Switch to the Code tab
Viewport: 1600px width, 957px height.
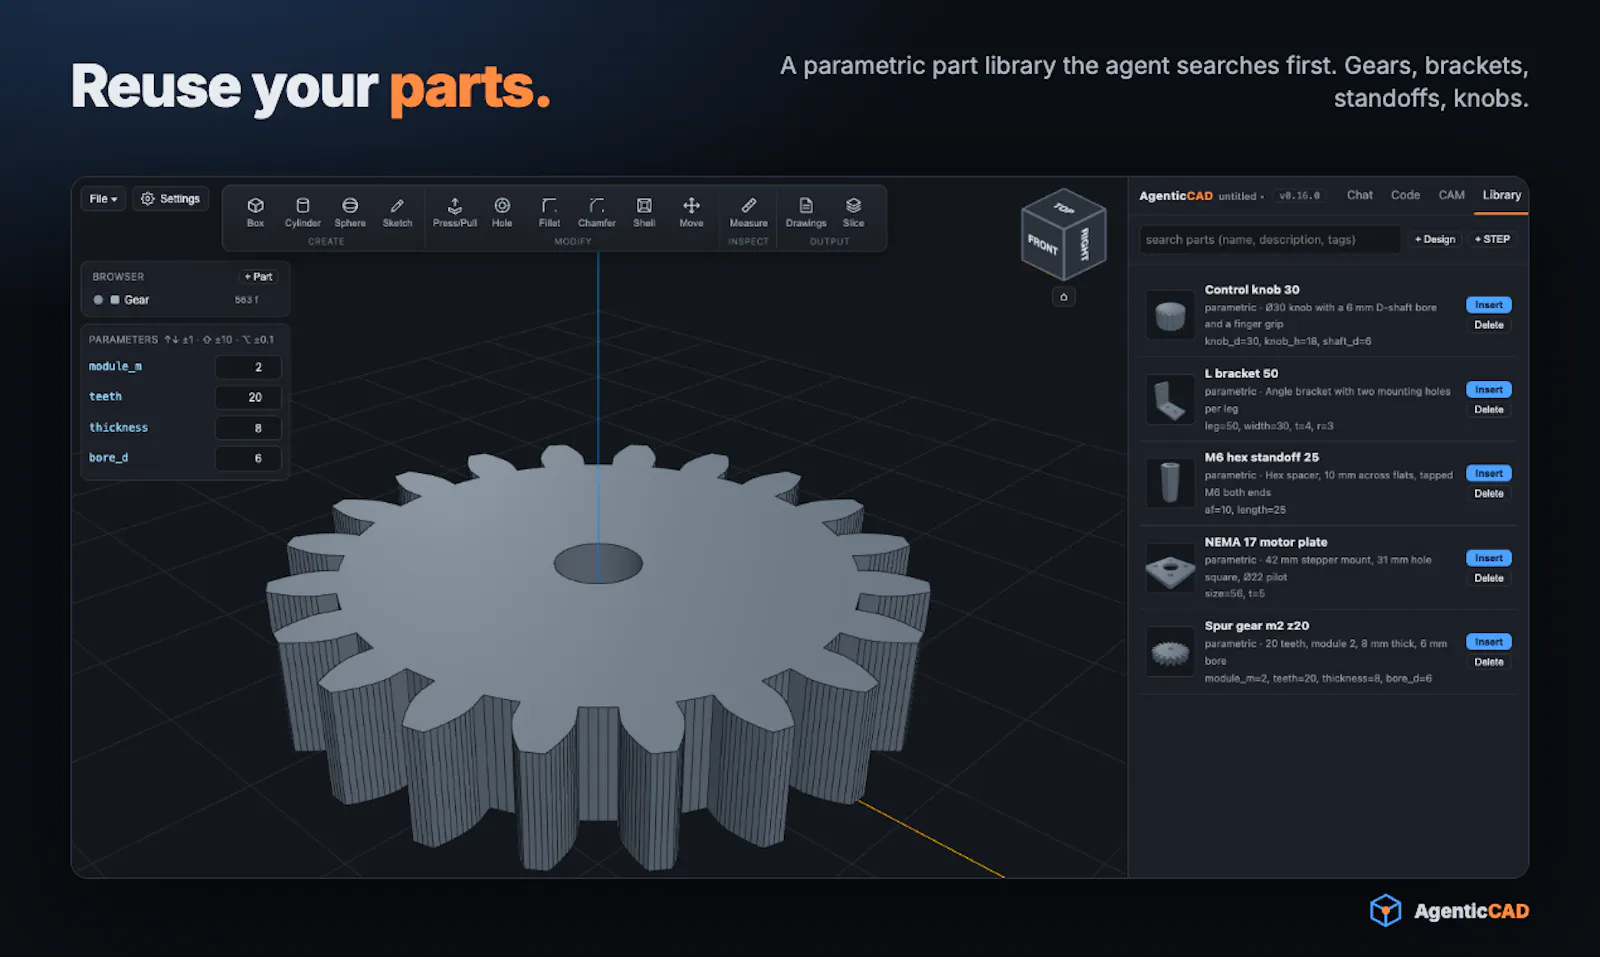pyautogui.click(x=1405, y=195)
